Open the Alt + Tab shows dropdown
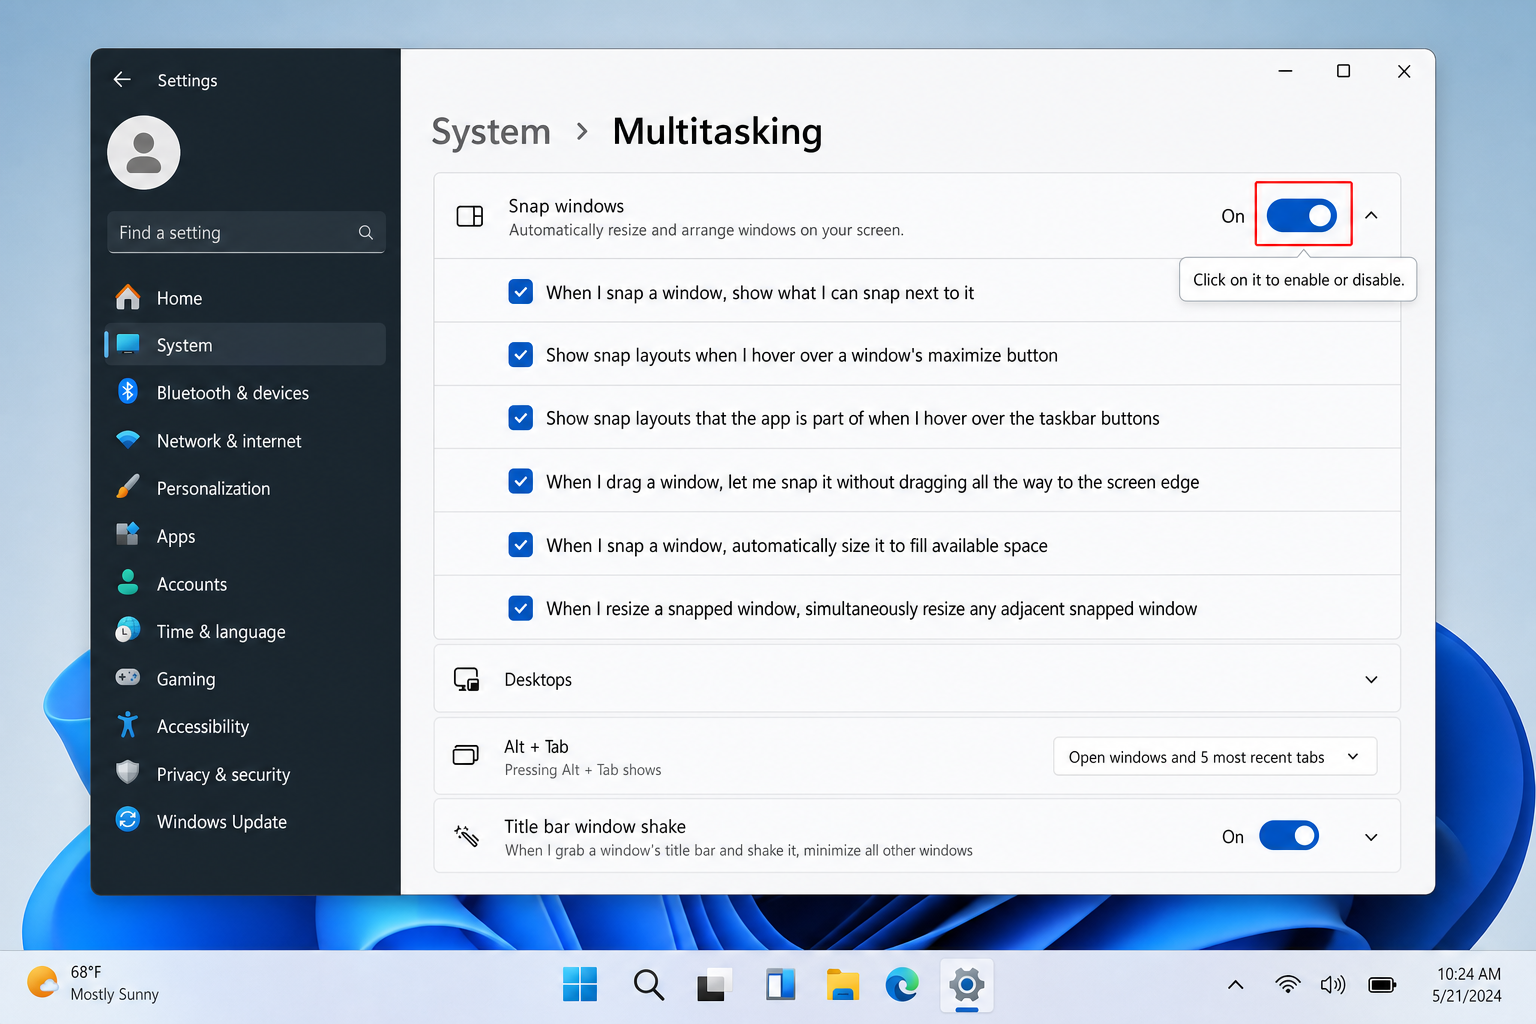The height and width of the screenshot is (1024, 1536). 1215,756
